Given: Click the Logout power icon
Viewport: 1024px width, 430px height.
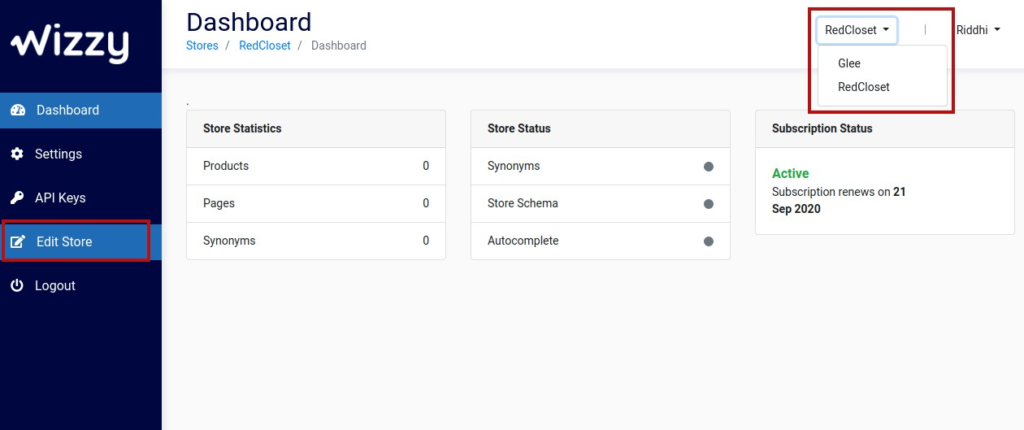Looking at the screenshot, I should click(18, 286).
